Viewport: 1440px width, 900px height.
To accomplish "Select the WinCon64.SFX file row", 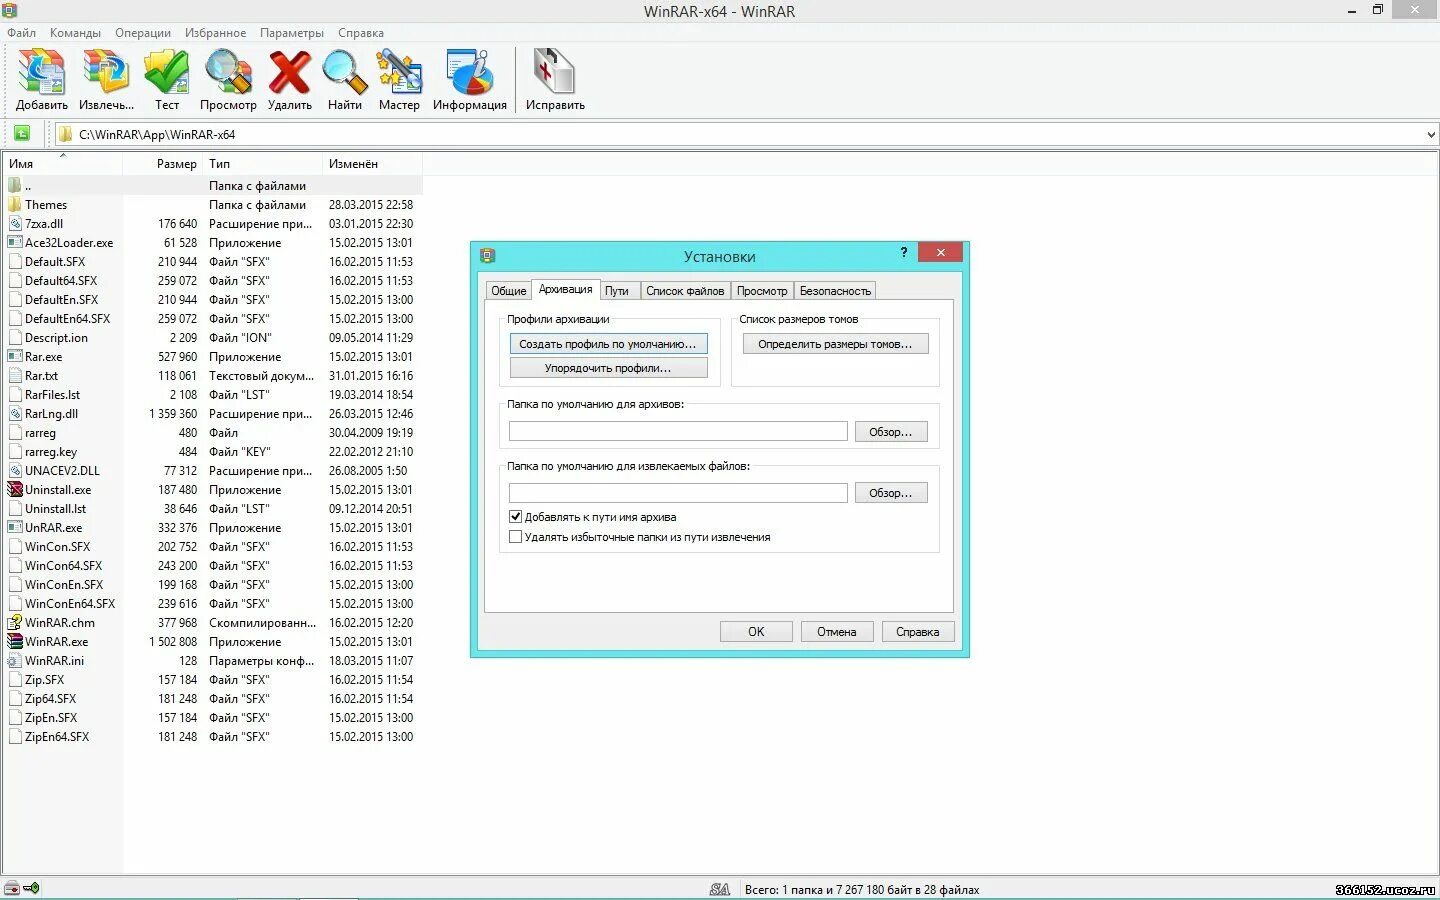I will click(212, 565).
